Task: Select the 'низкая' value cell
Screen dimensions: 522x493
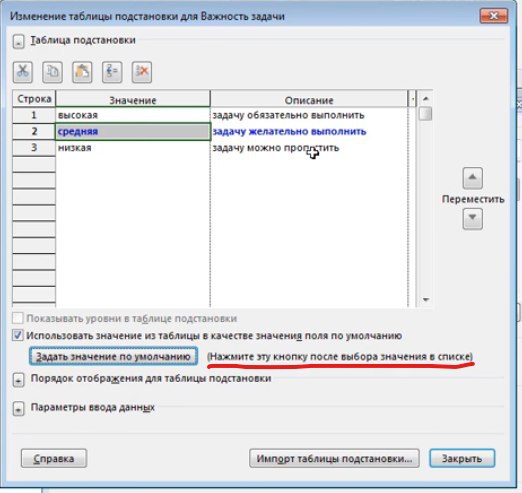Action: [133, 148]
